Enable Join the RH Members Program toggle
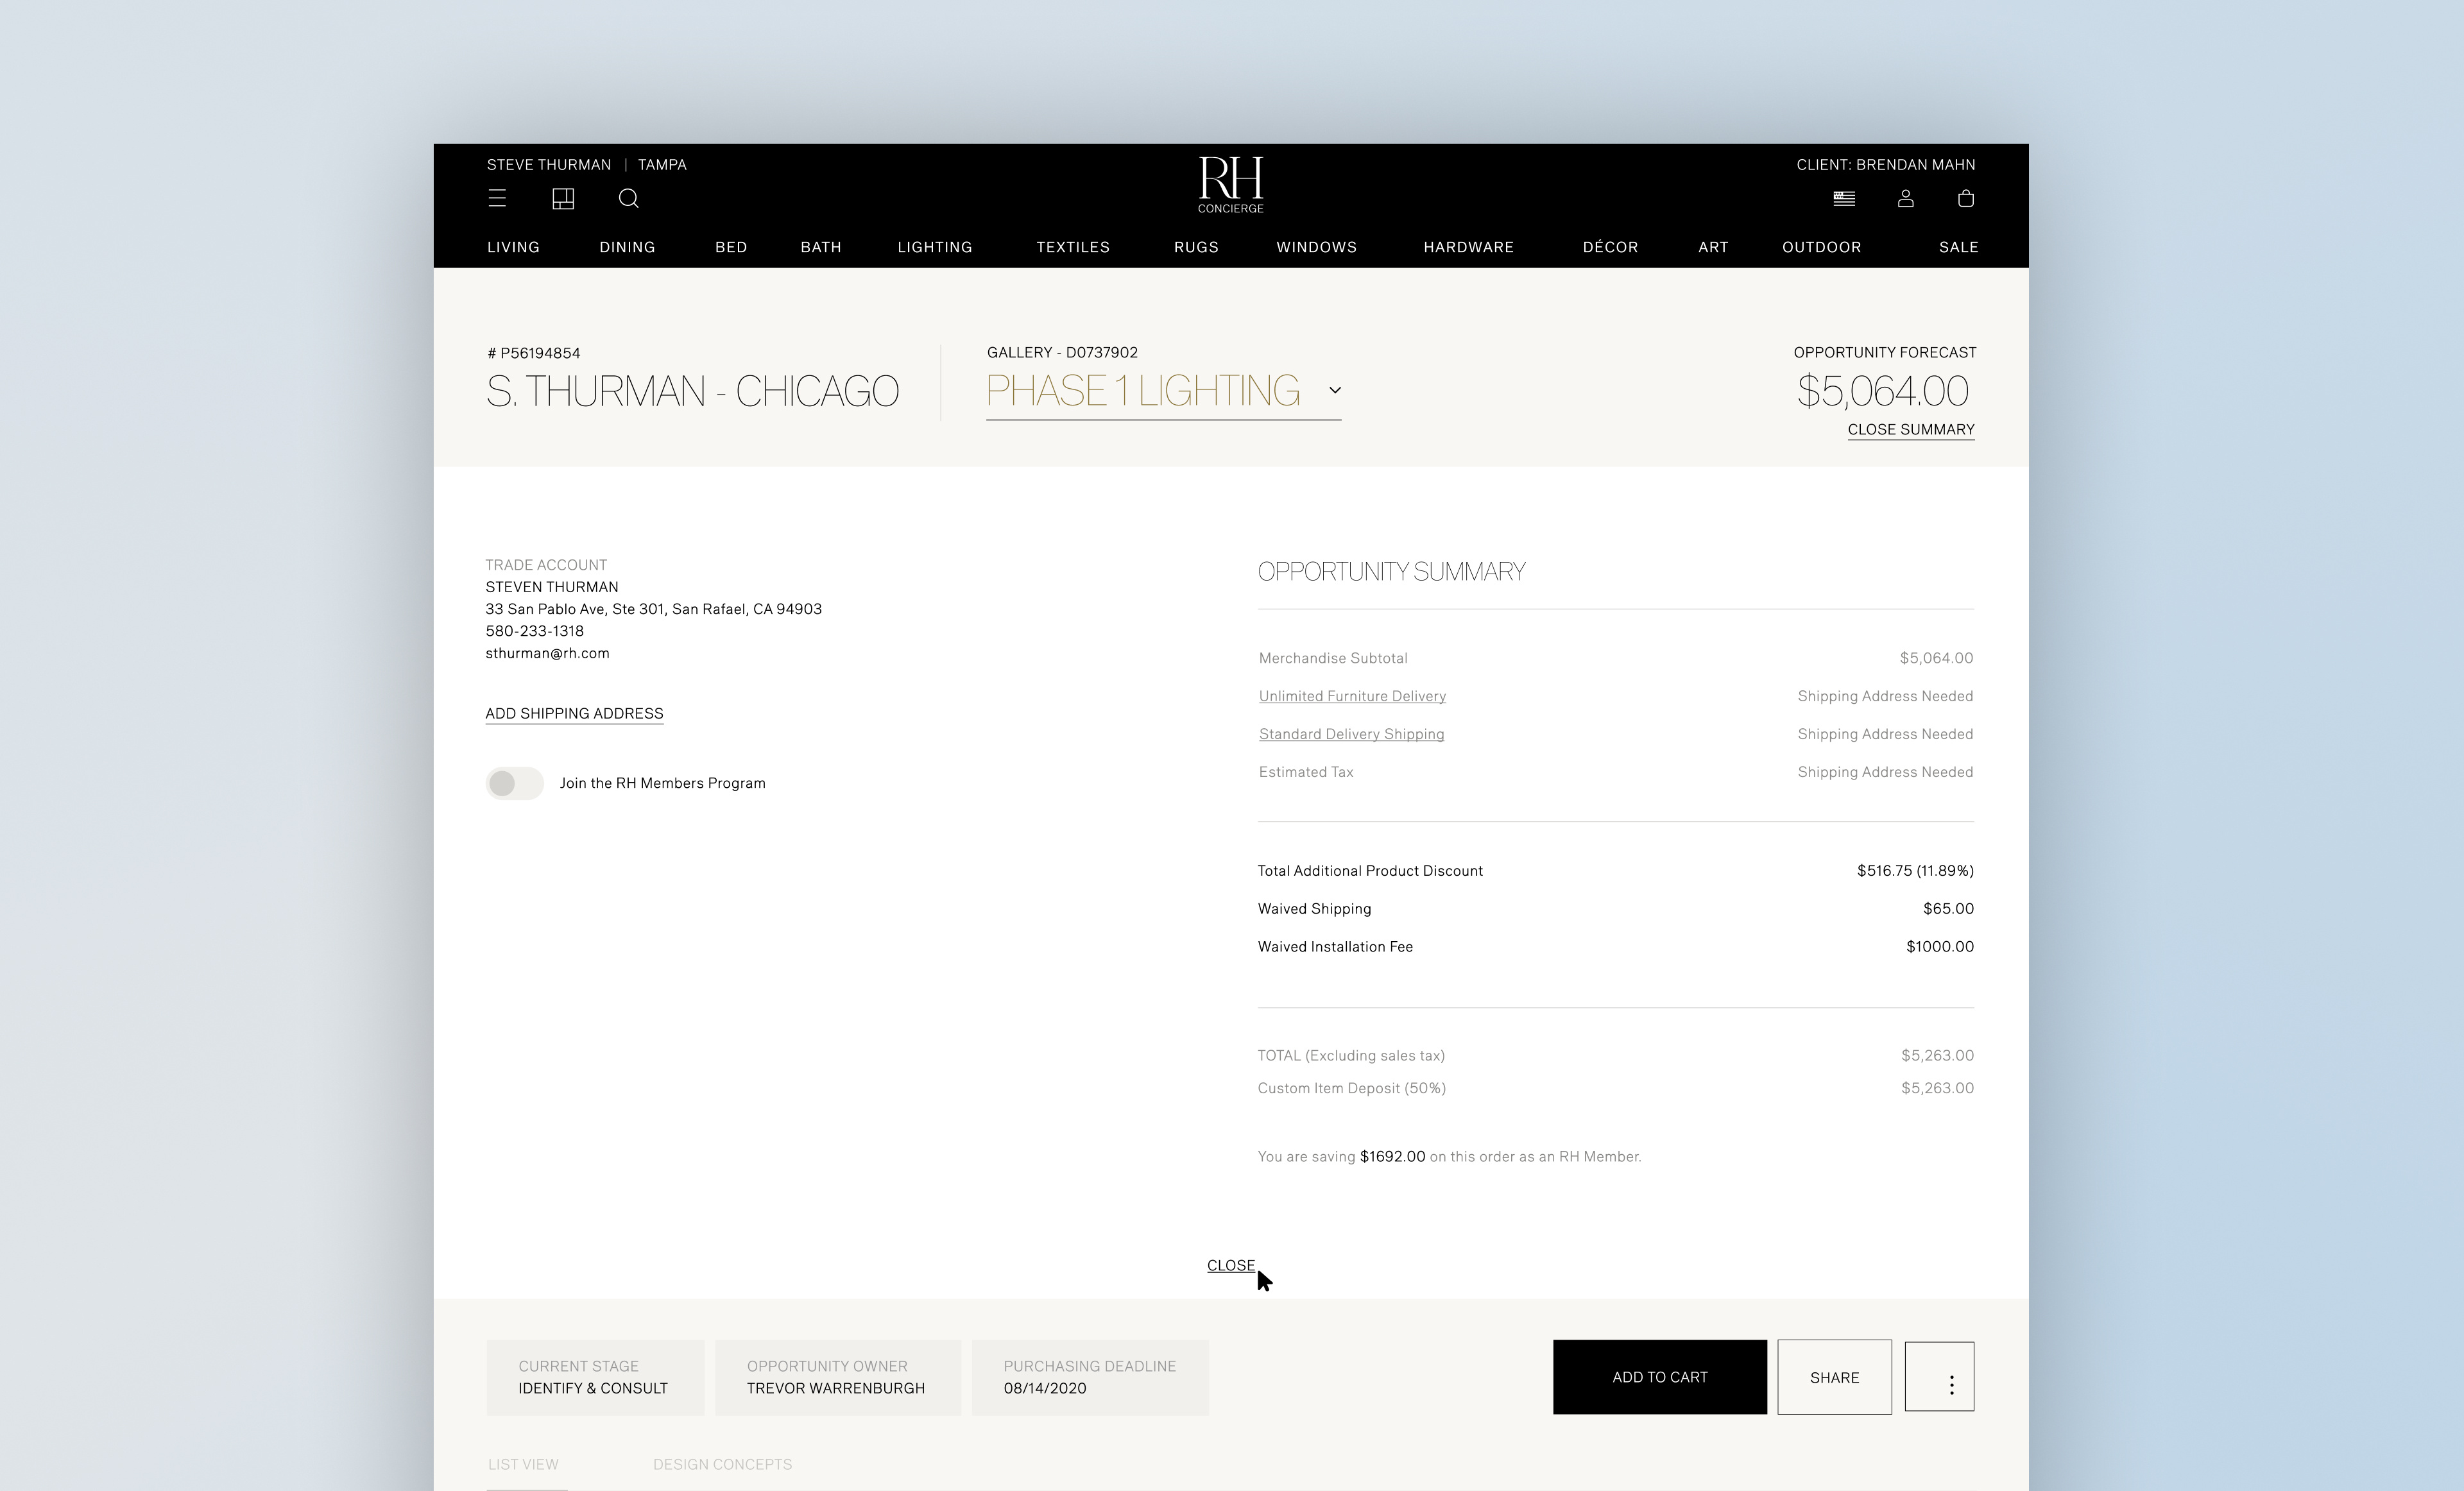2464x1491 pixels. click(x=514, y=783)
